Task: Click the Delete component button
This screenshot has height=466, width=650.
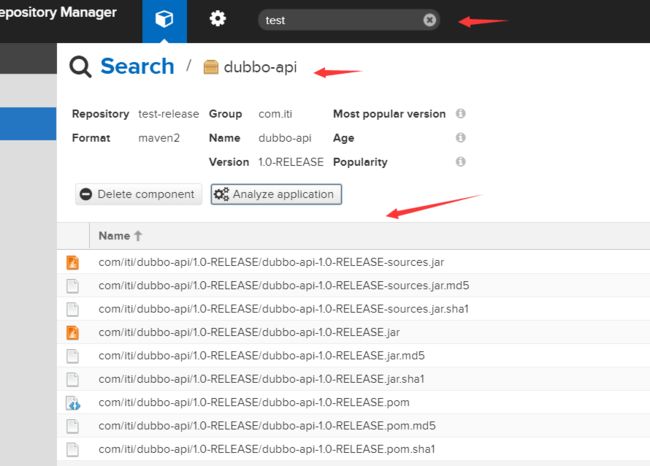Action: (x=138, y=194)
